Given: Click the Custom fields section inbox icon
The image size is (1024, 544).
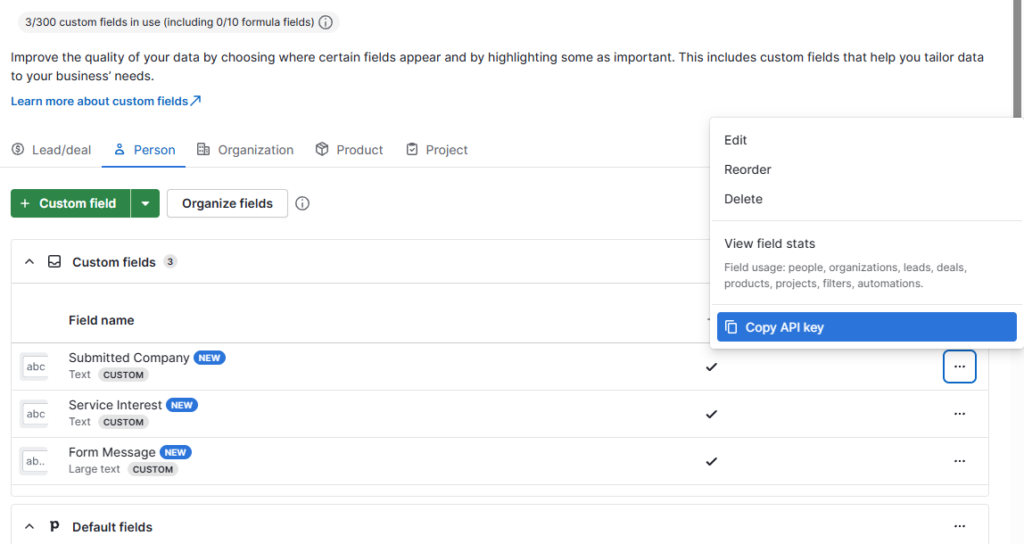Looking at the screenshot, I should (54, 262).
